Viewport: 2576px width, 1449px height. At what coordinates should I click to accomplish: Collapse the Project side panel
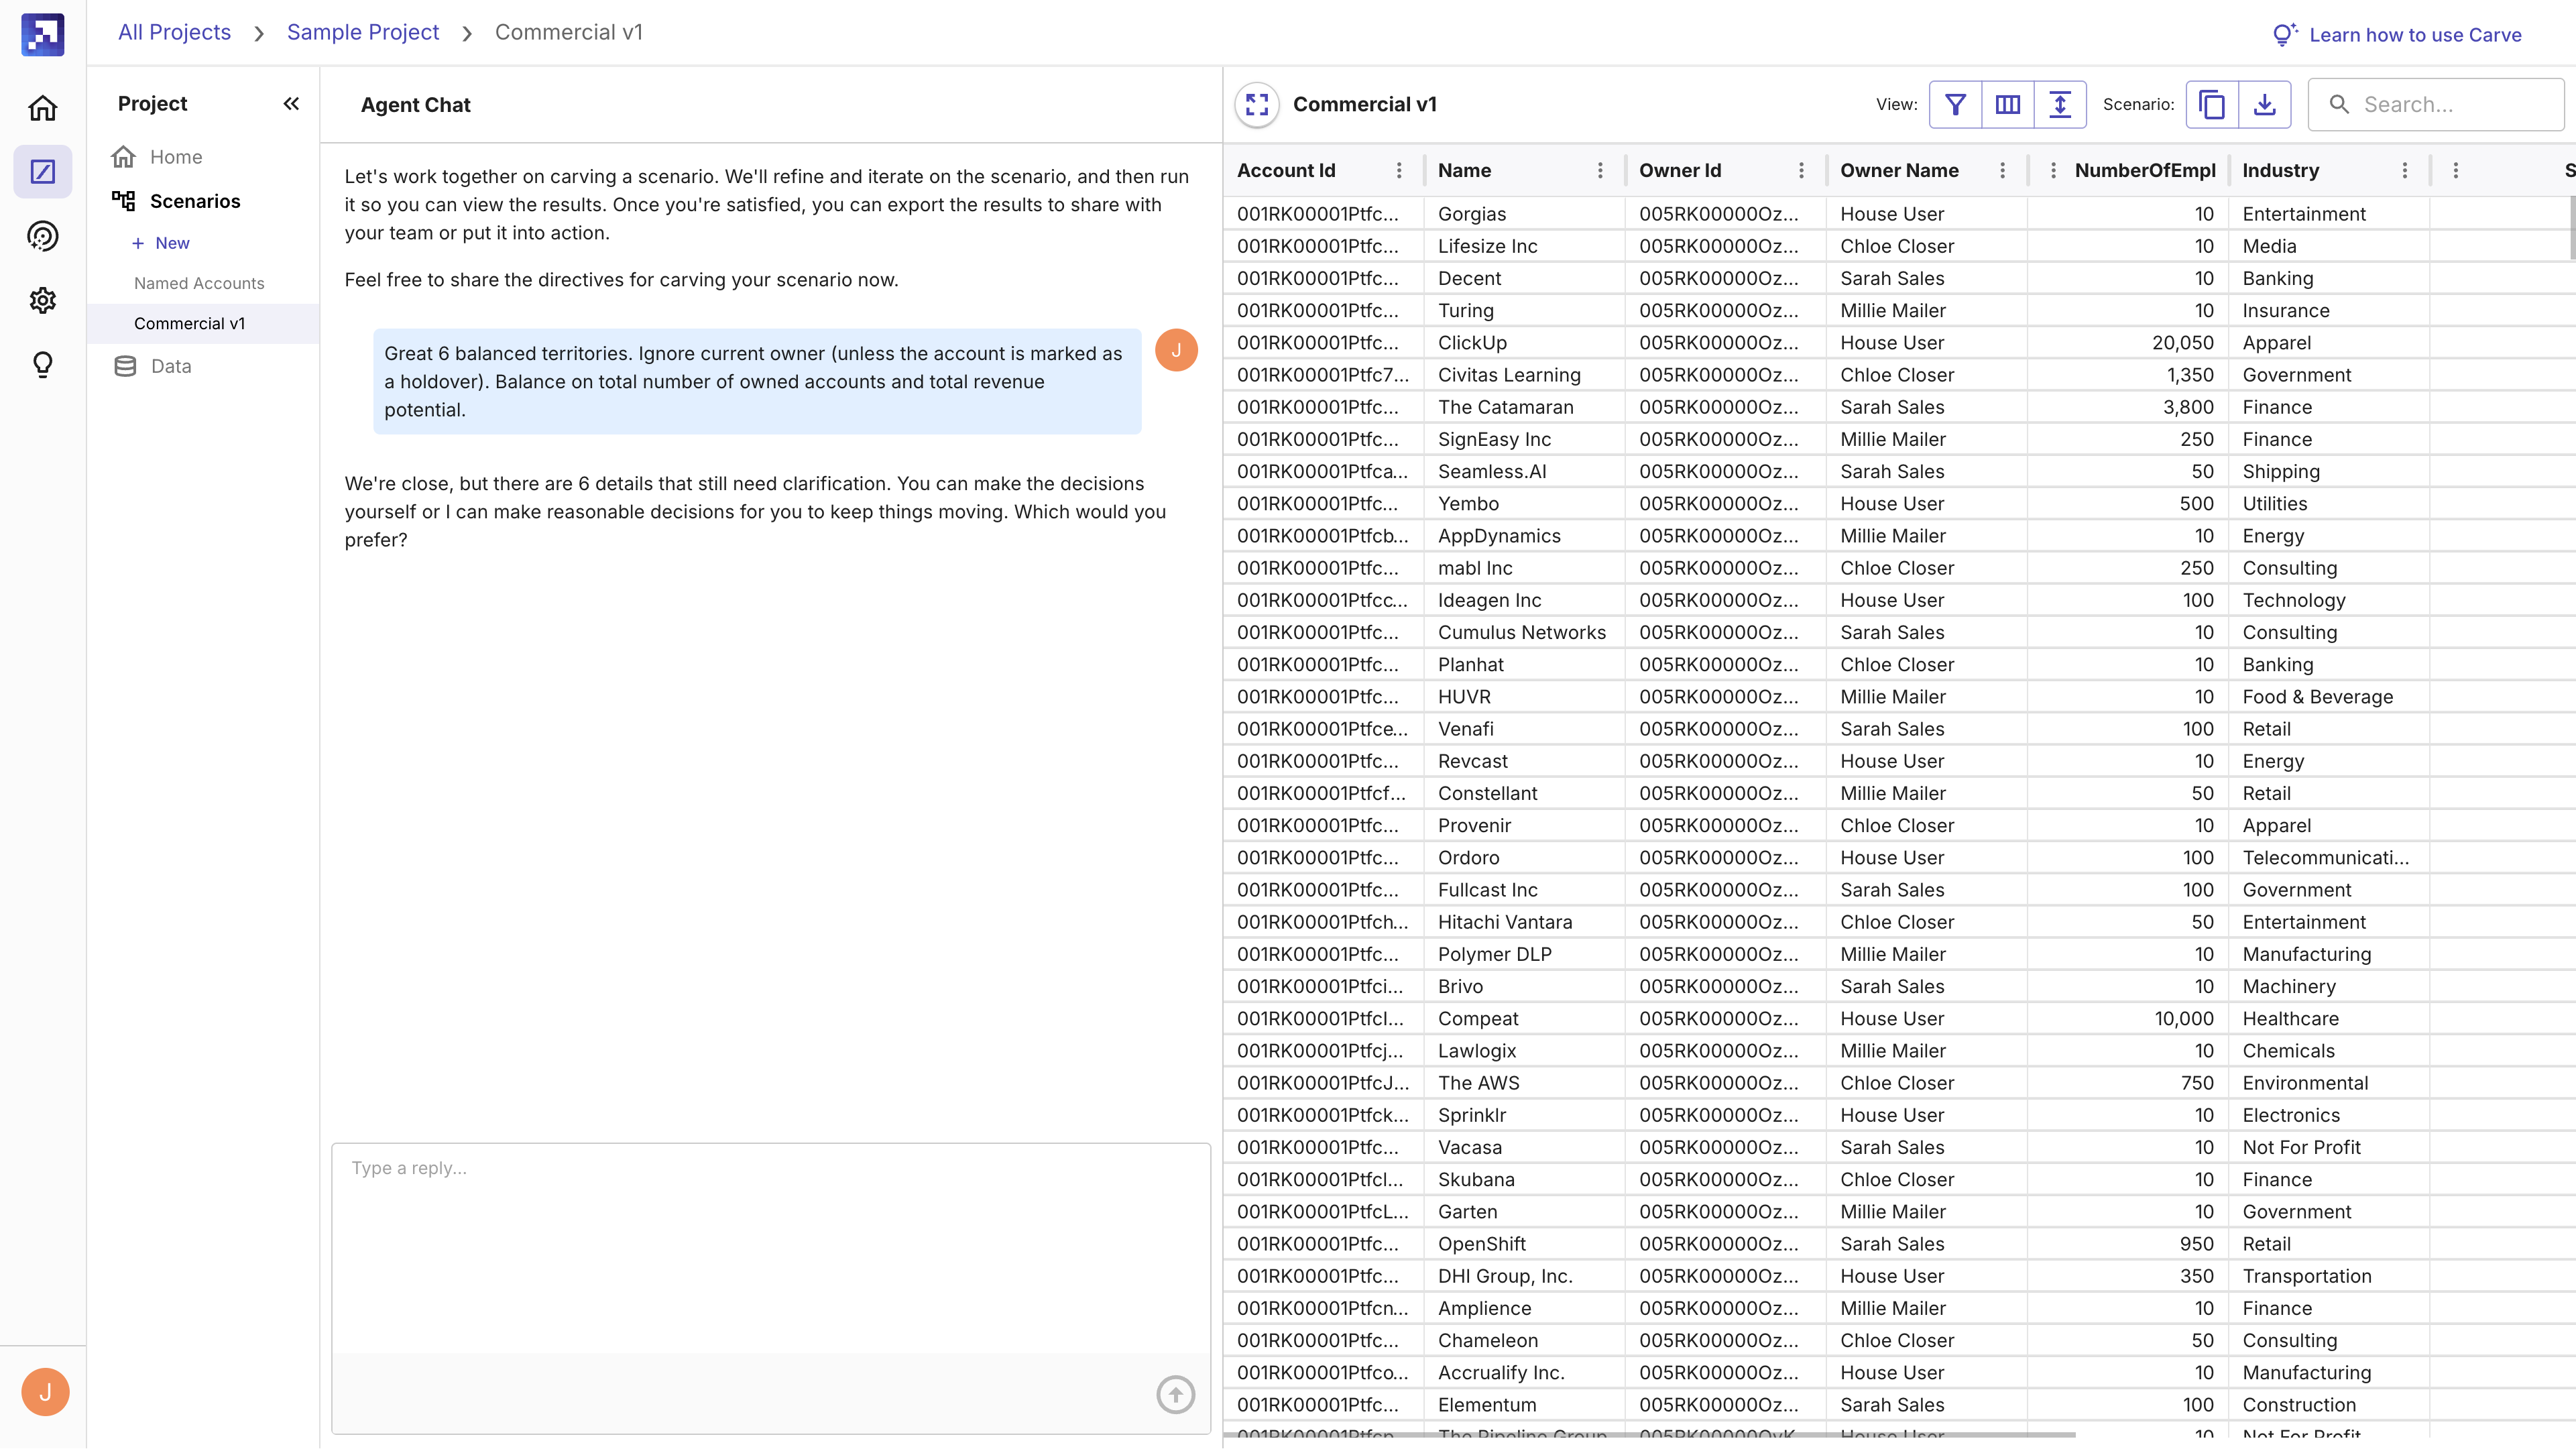pyautogui.click(x=291, y=103)
